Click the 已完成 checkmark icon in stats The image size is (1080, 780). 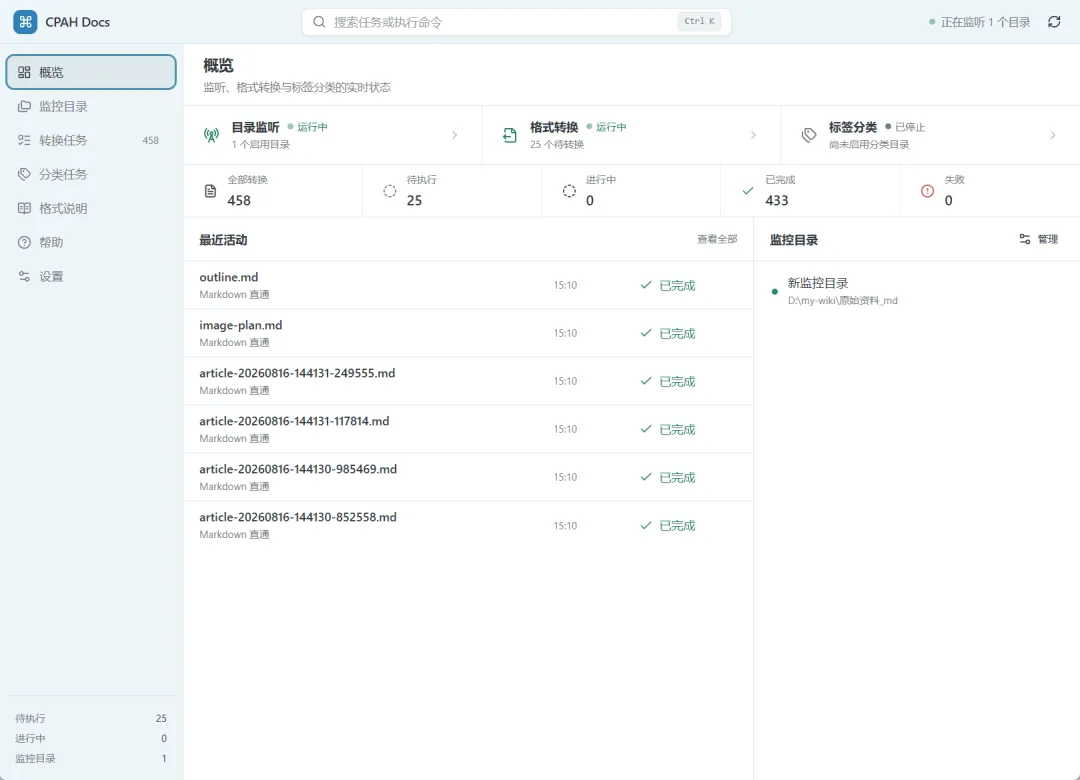(748, 191)
